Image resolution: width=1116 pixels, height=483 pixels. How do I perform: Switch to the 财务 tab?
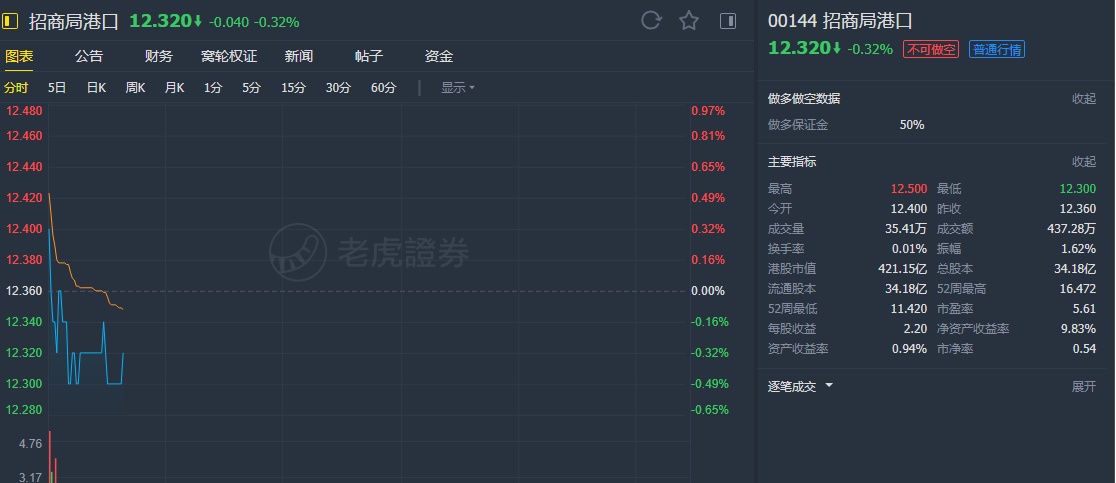(158, 57)
